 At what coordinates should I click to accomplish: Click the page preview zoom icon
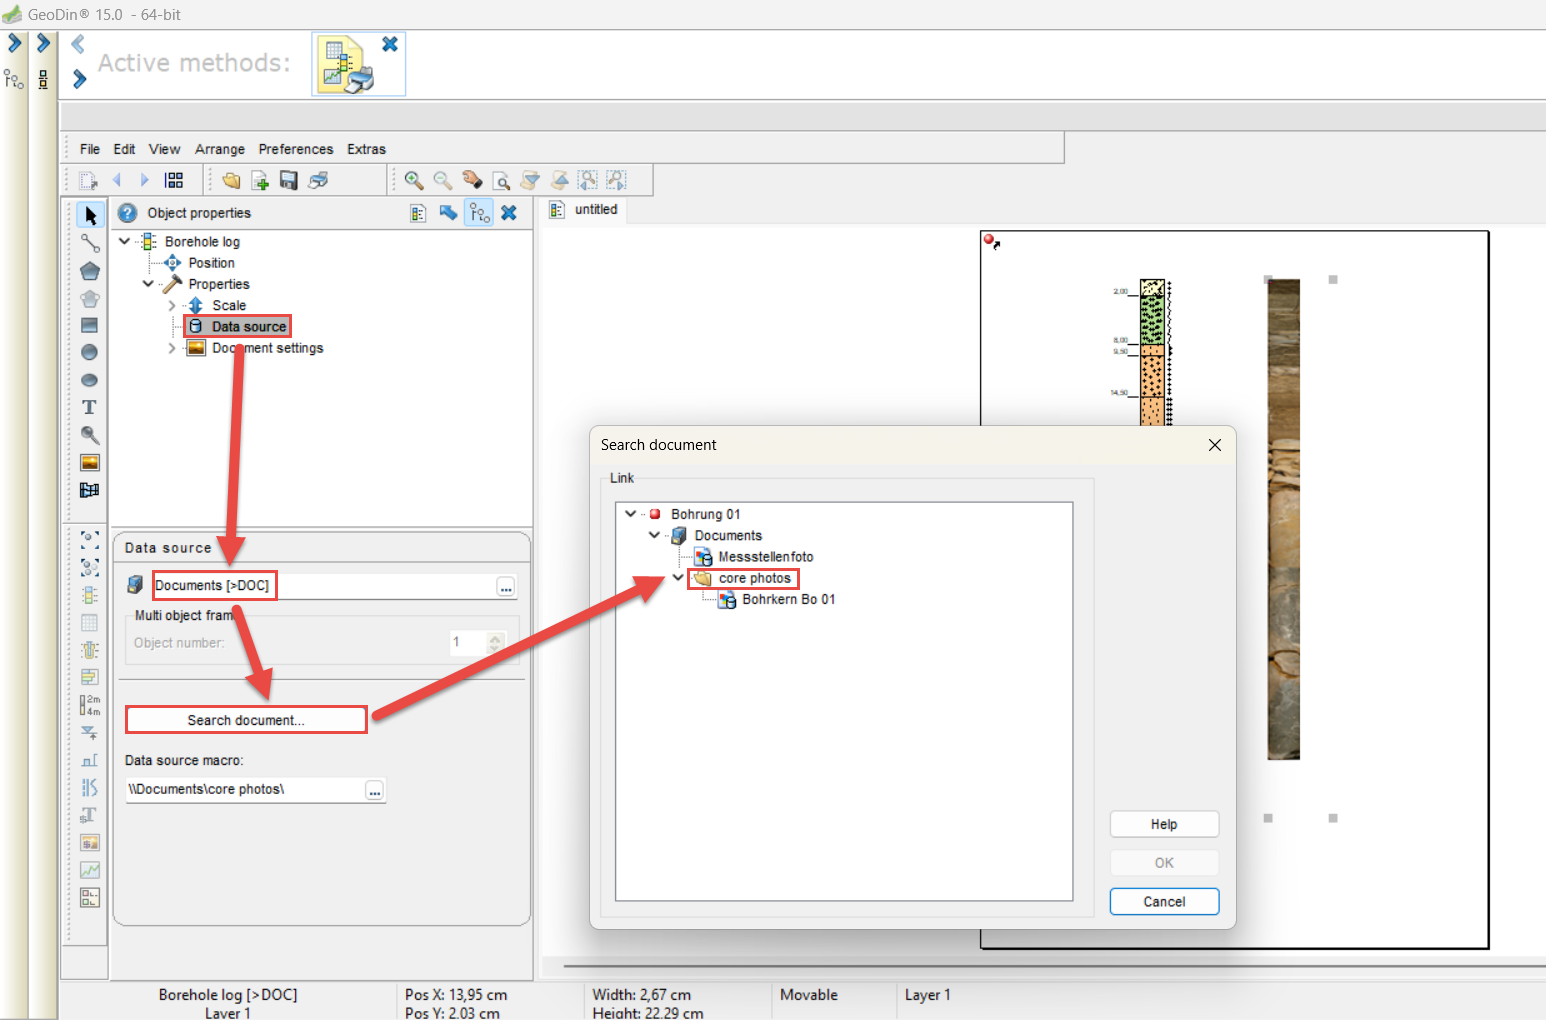501,180
